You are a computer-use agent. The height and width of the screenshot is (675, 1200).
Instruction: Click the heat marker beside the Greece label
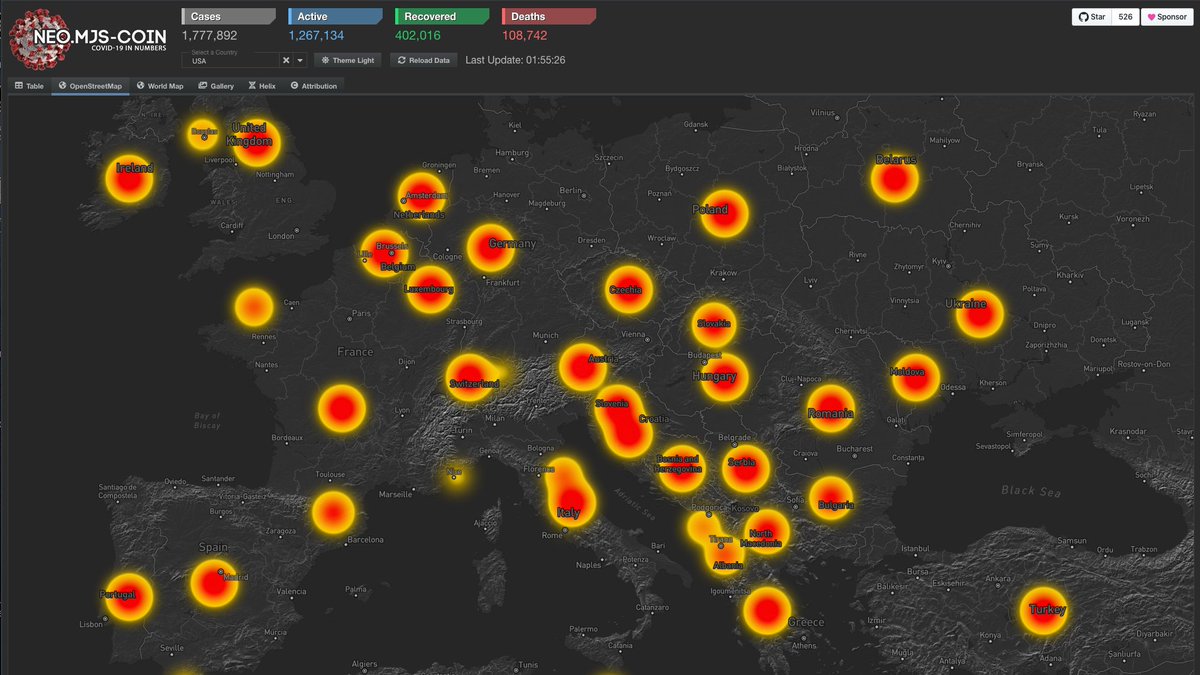[767, 611]
